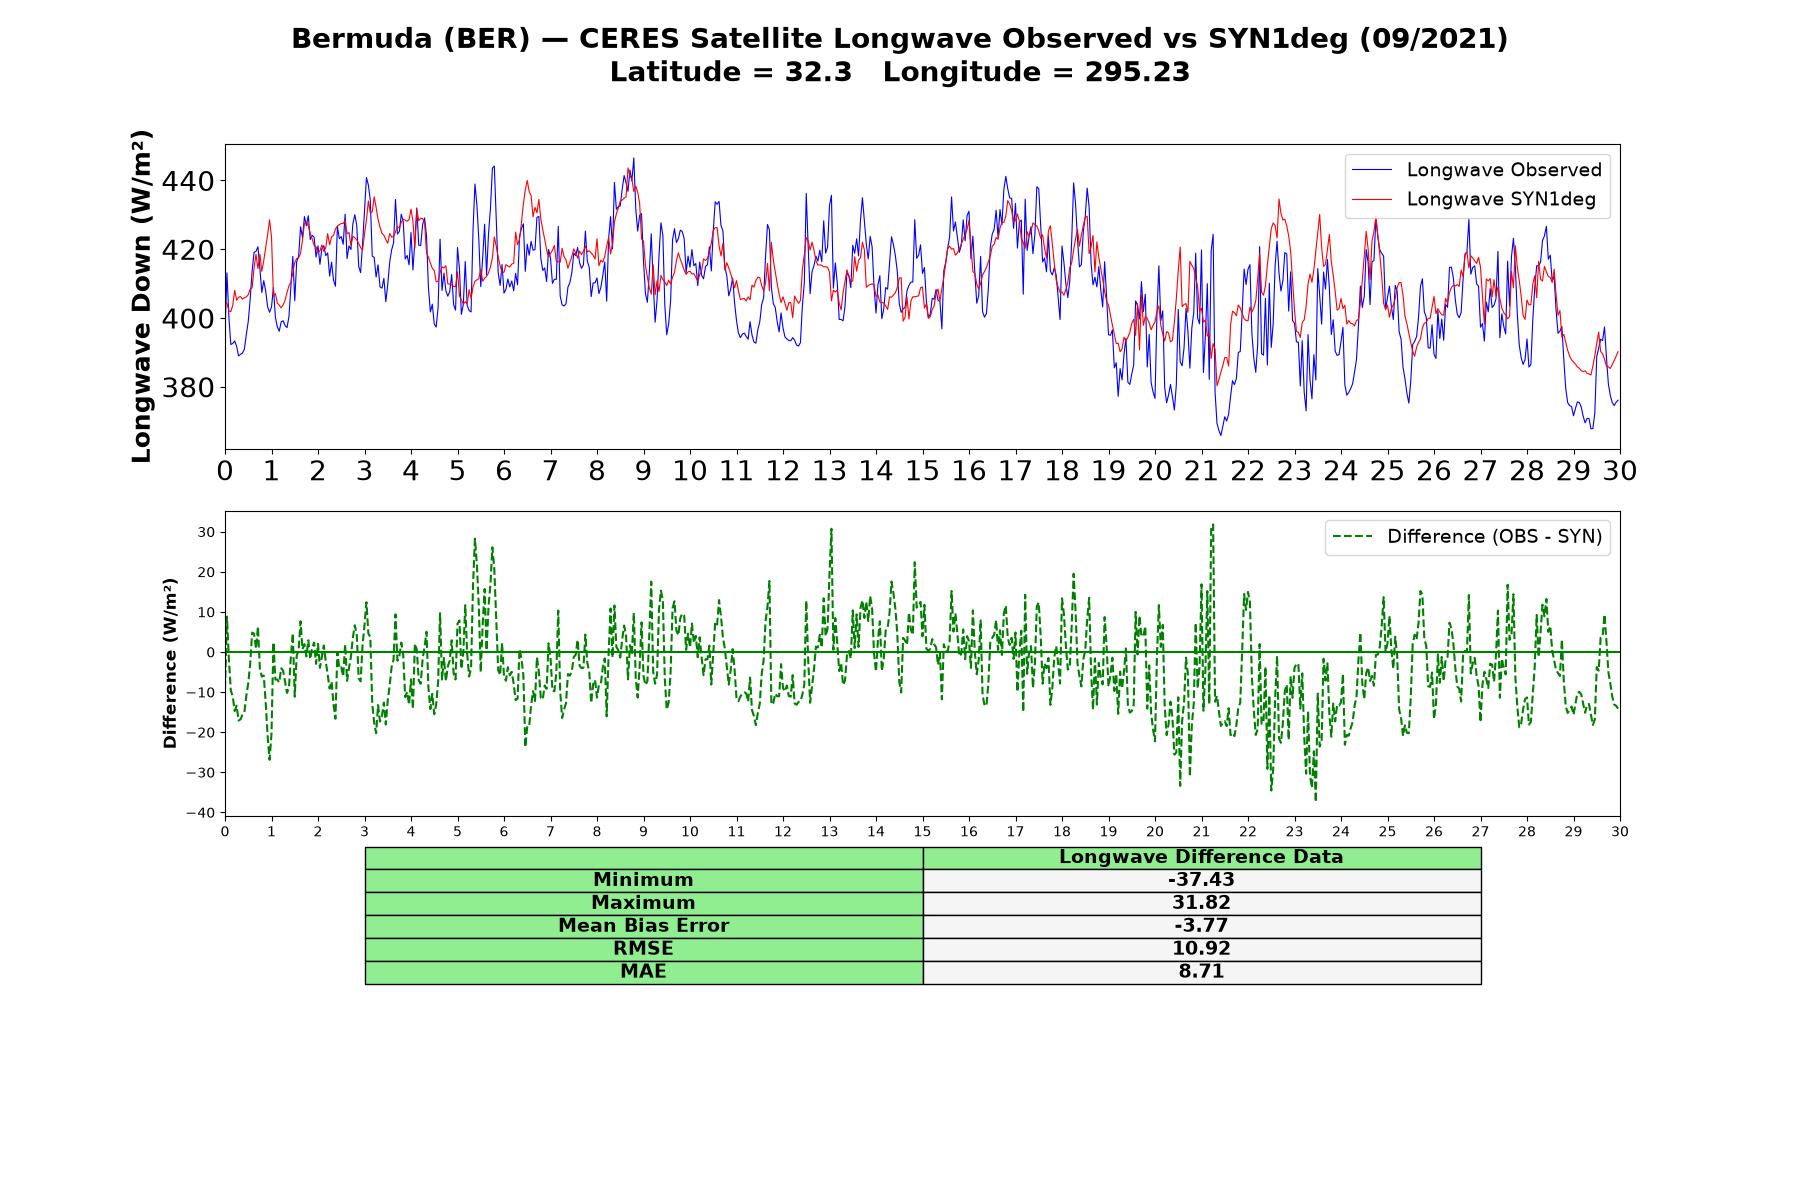Click the RMSE value 10.92 cell
The image size is (1800, 1200).
coord(1202,949)
